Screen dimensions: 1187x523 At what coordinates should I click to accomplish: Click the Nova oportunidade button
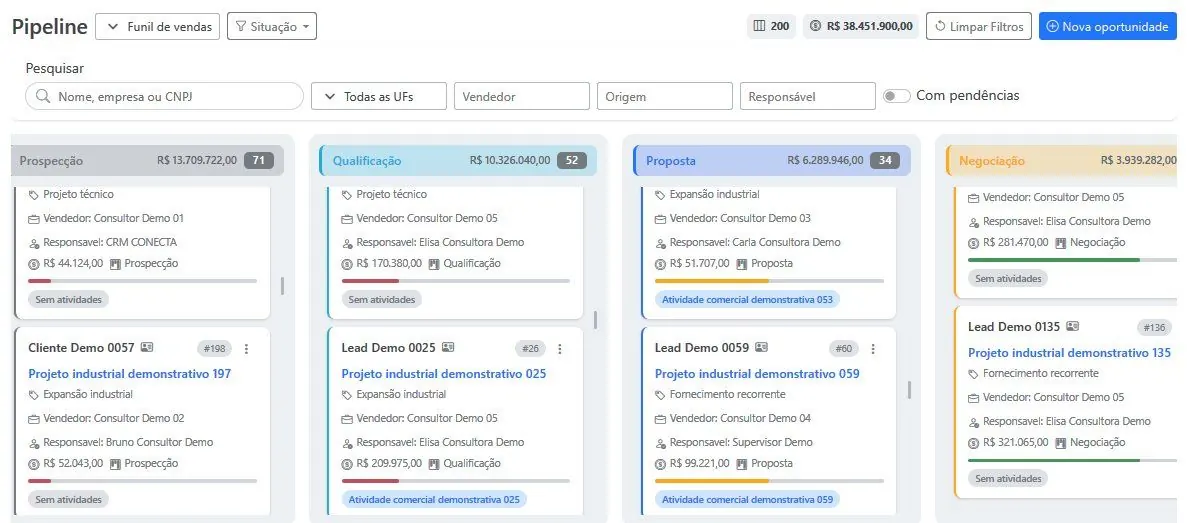pyautogui.click(x=1108, y=26)
